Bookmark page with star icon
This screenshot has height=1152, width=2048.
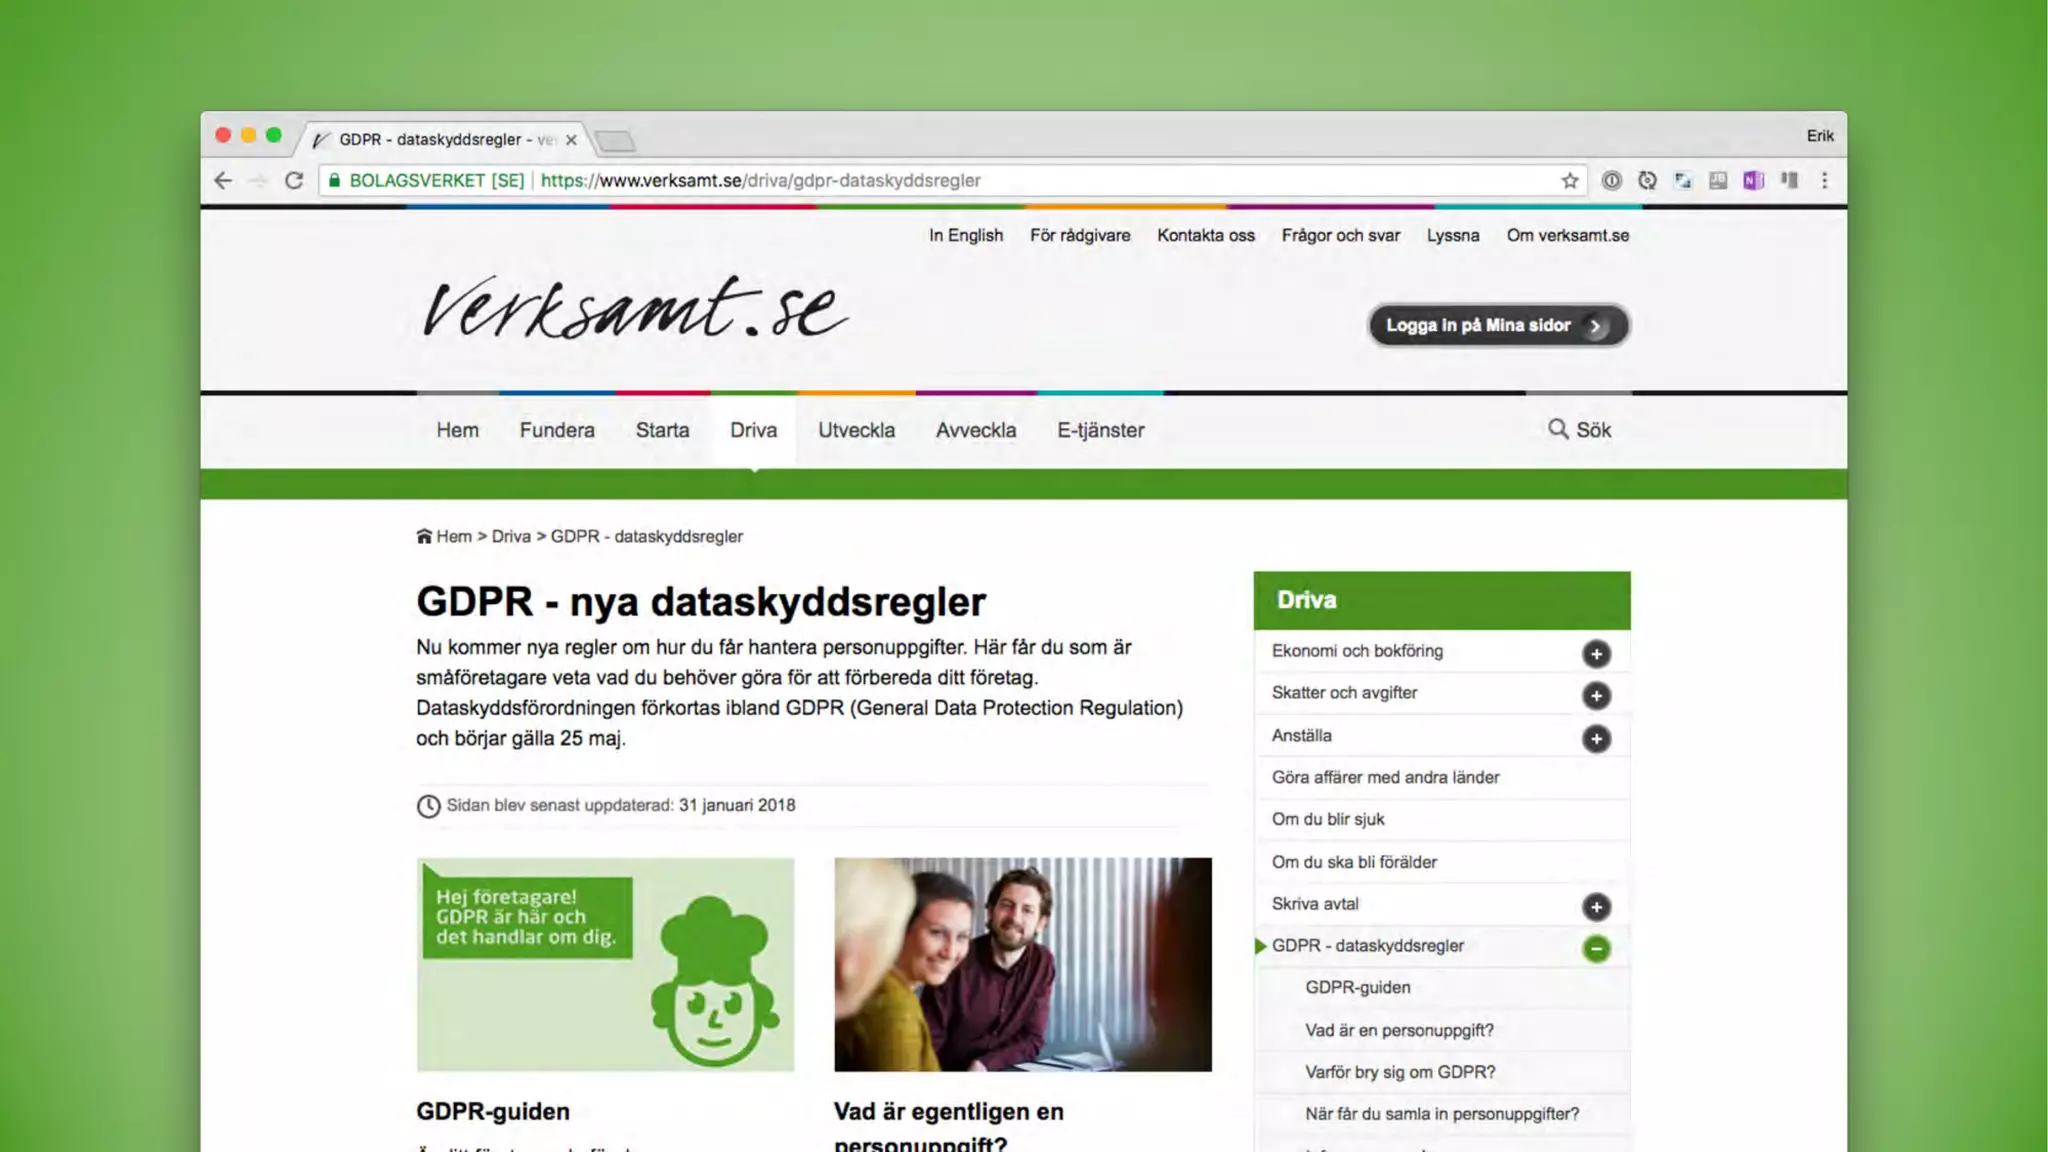click(1570, 181)
